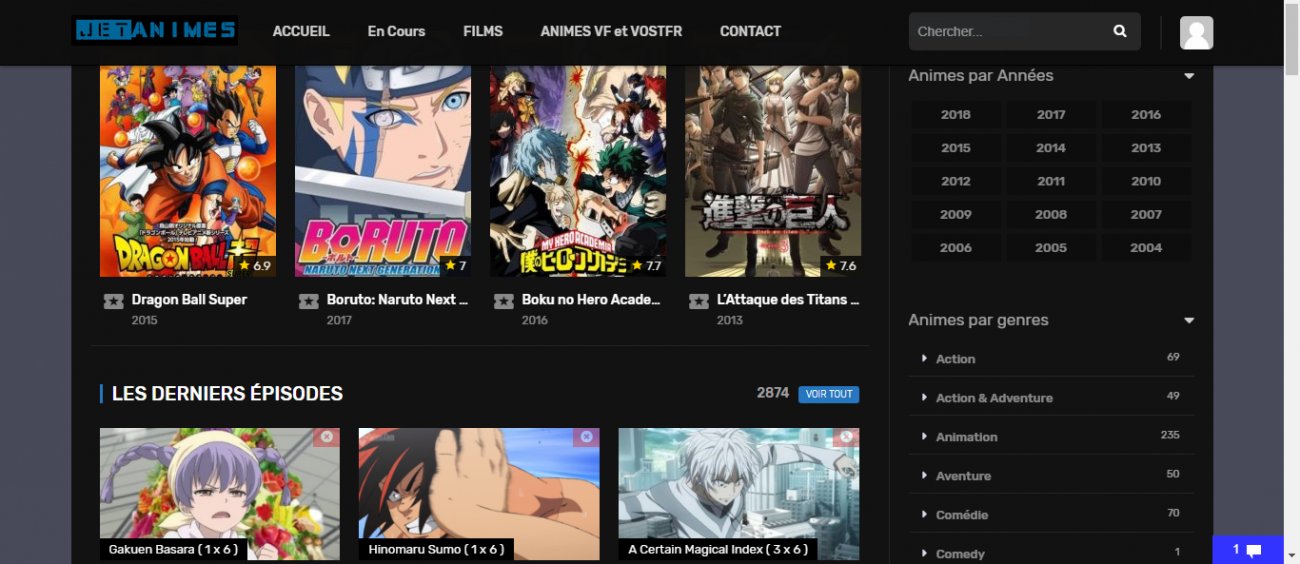Click the star rating 7.6 badge
Viewport: 1300px width, 564px height.
(840, 266)
